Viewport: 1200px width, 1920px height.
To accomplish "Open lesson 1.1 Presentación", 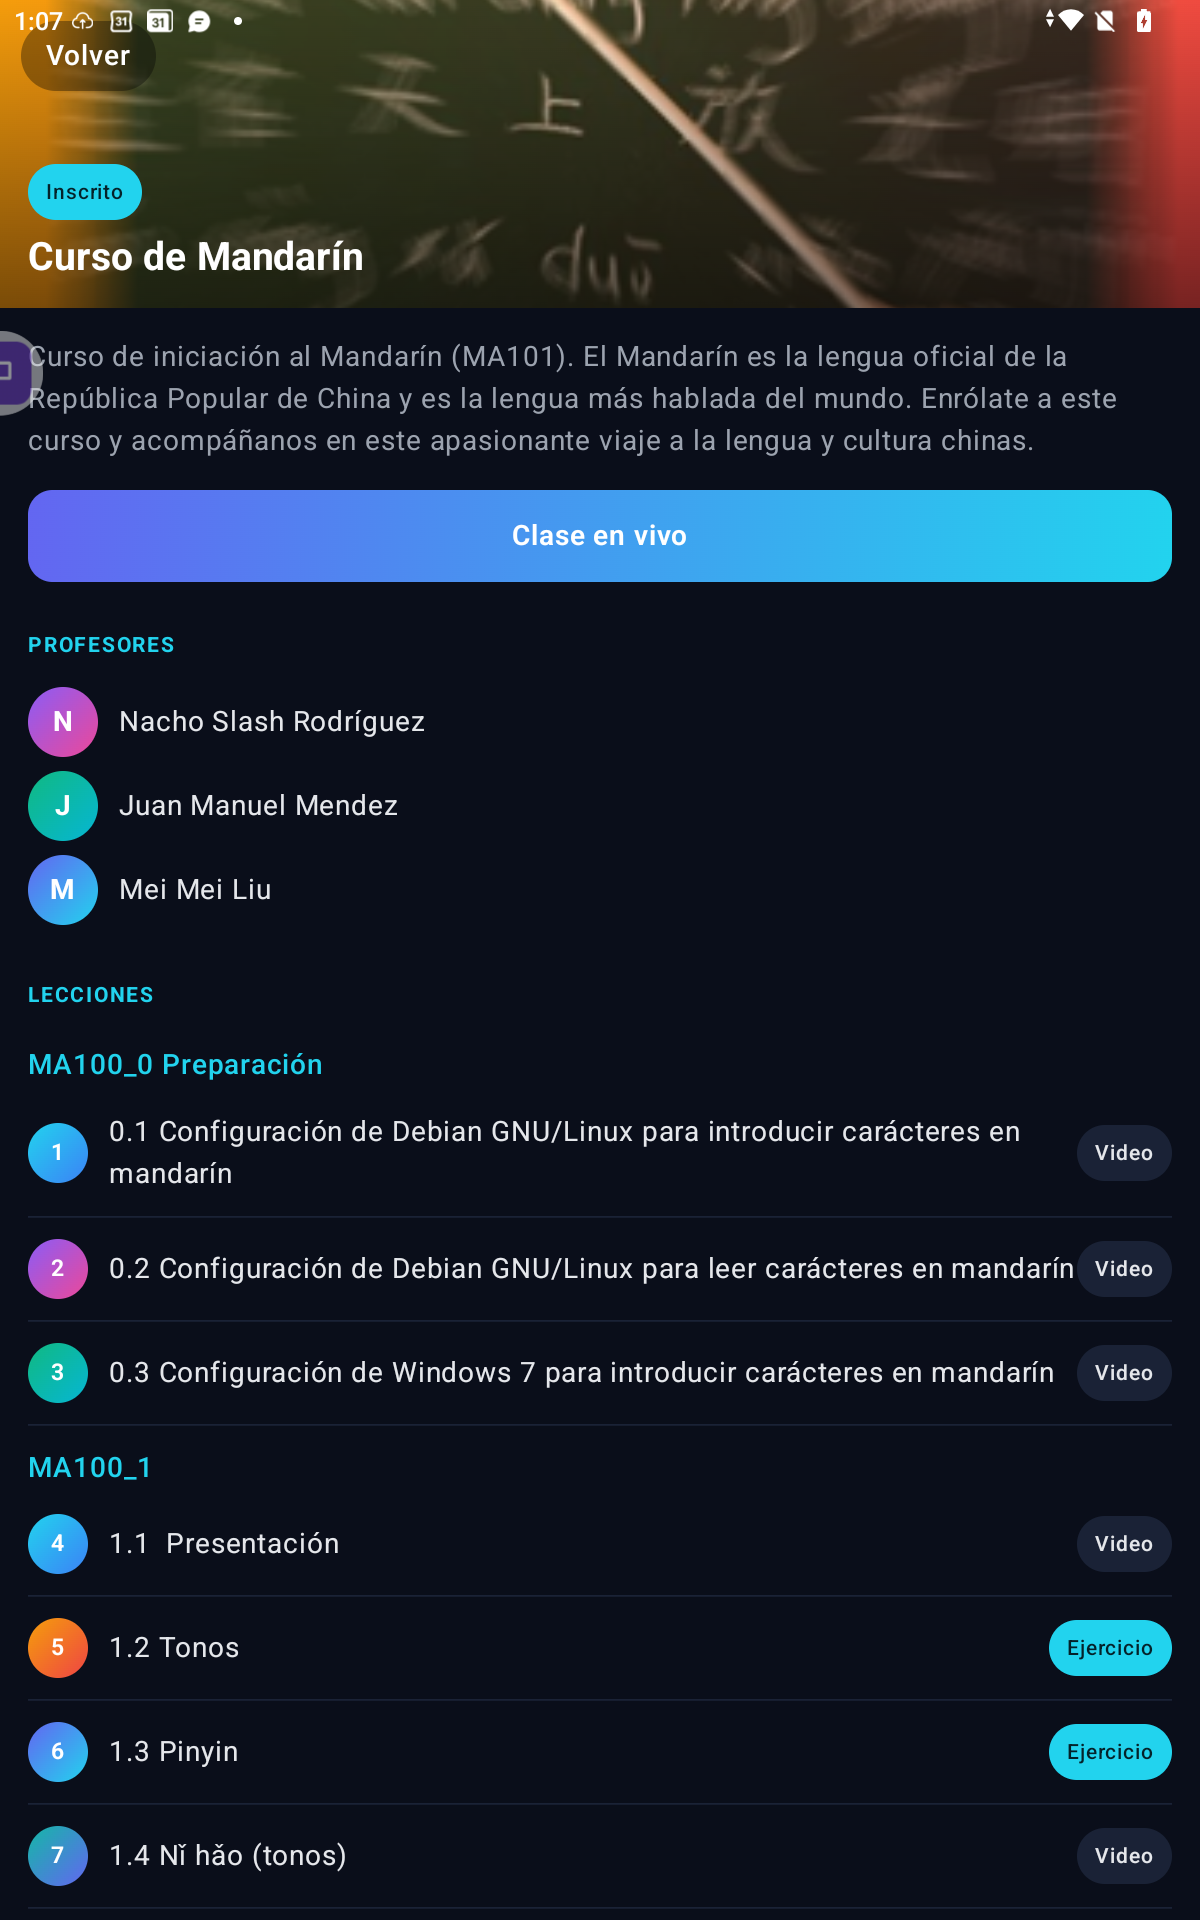I will 224,1544.
